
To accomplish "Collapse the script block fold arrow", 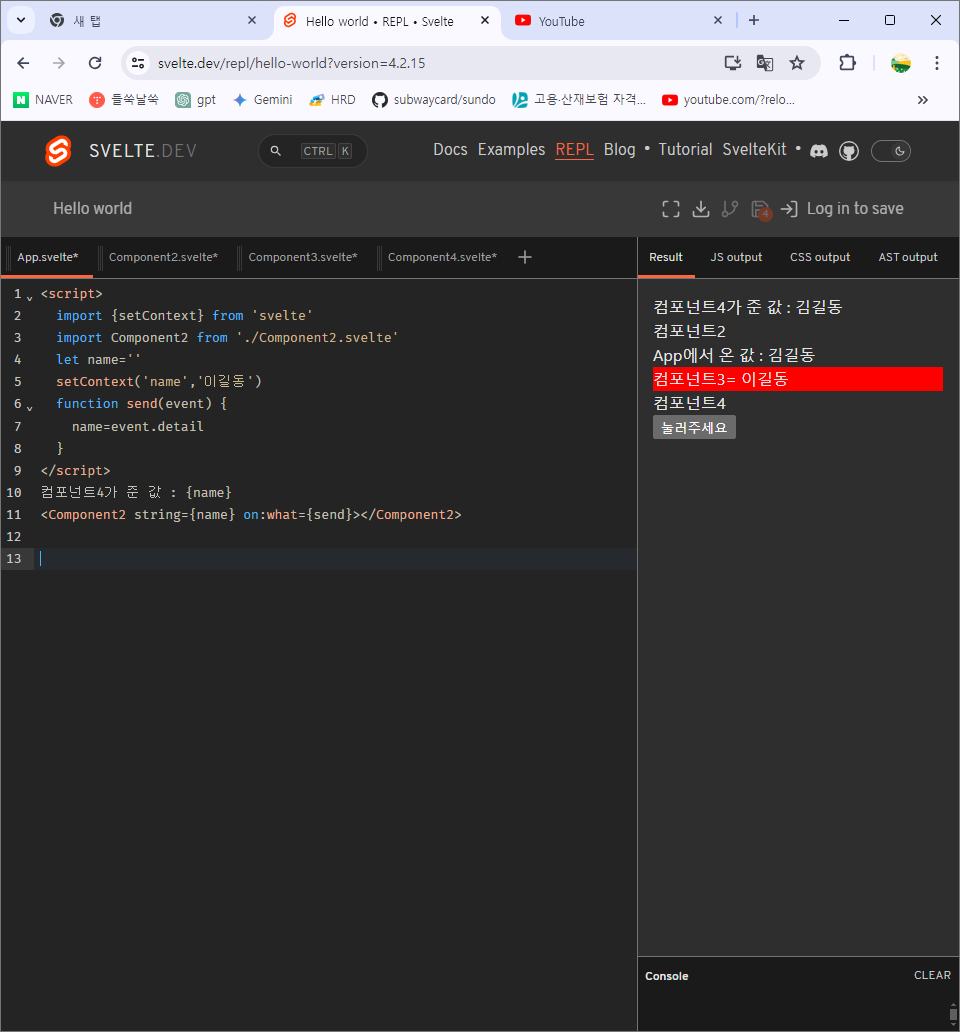I will pyautogui.click(x=30, y=297).
